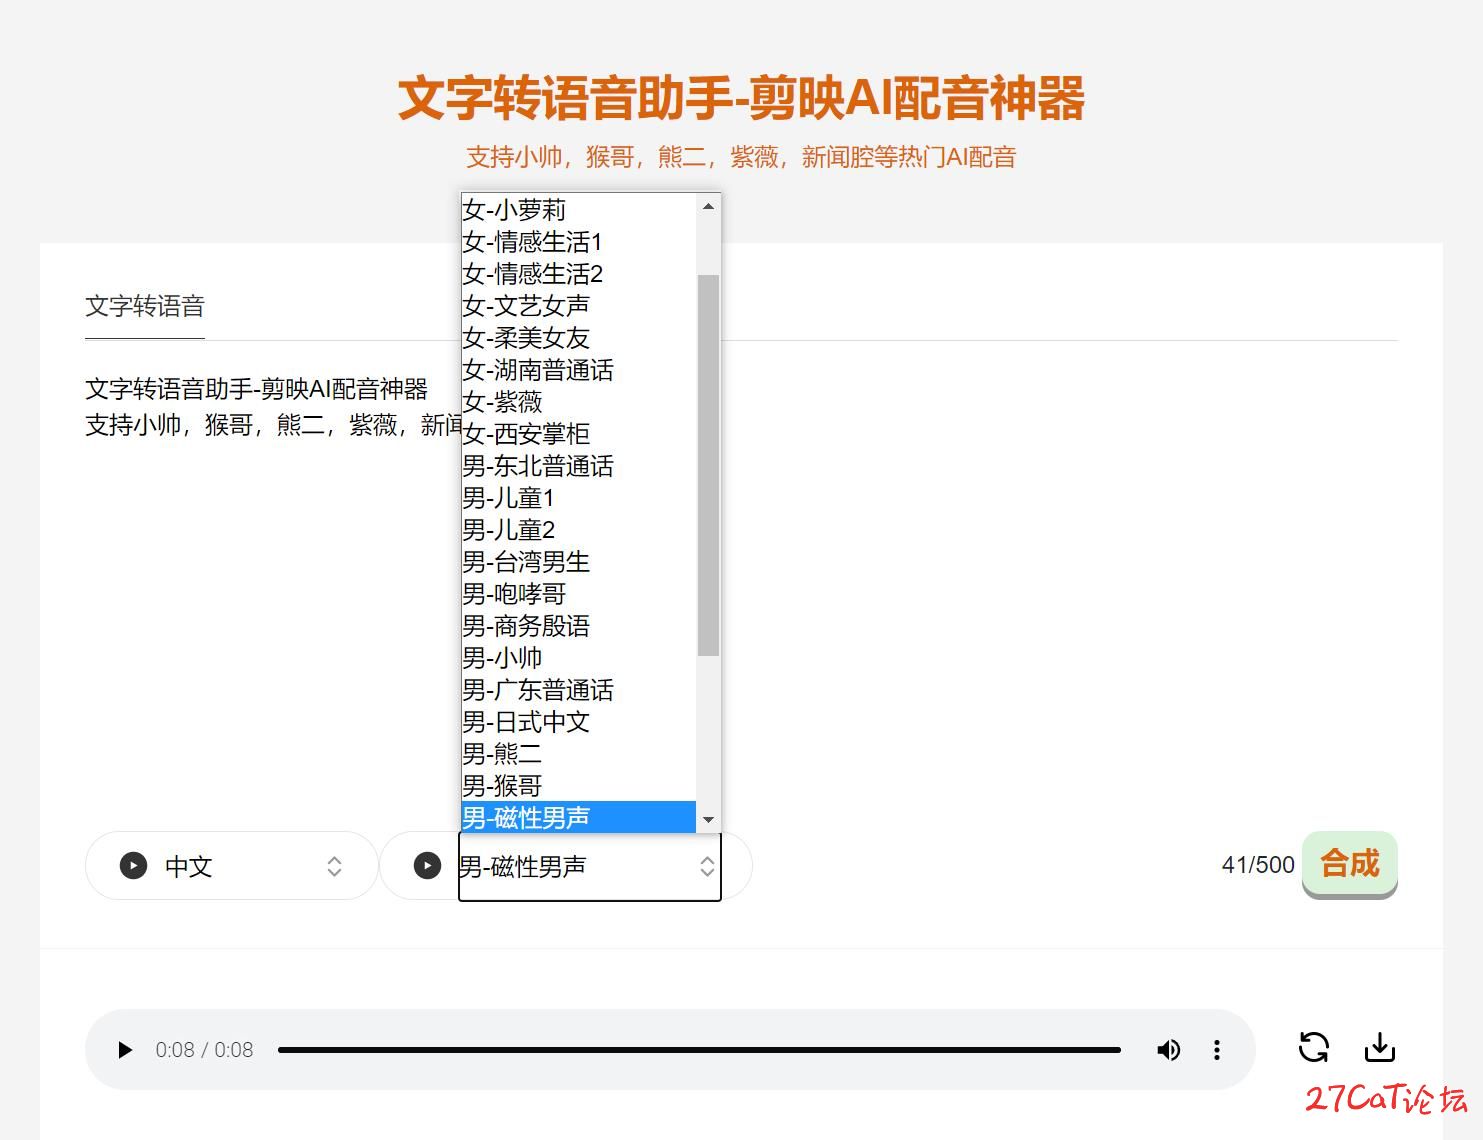
Task: Click the voice list scrollbar thumb
Action: [x=708, y=465]
